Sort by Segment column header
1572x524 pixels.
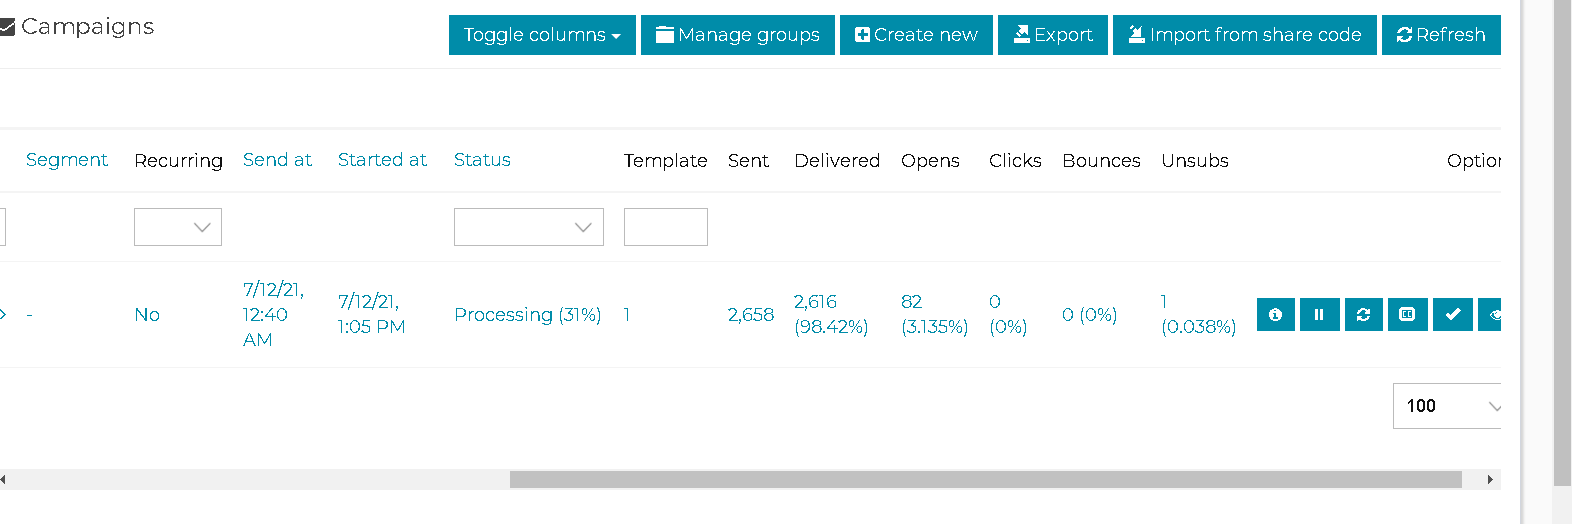point(67,160)
